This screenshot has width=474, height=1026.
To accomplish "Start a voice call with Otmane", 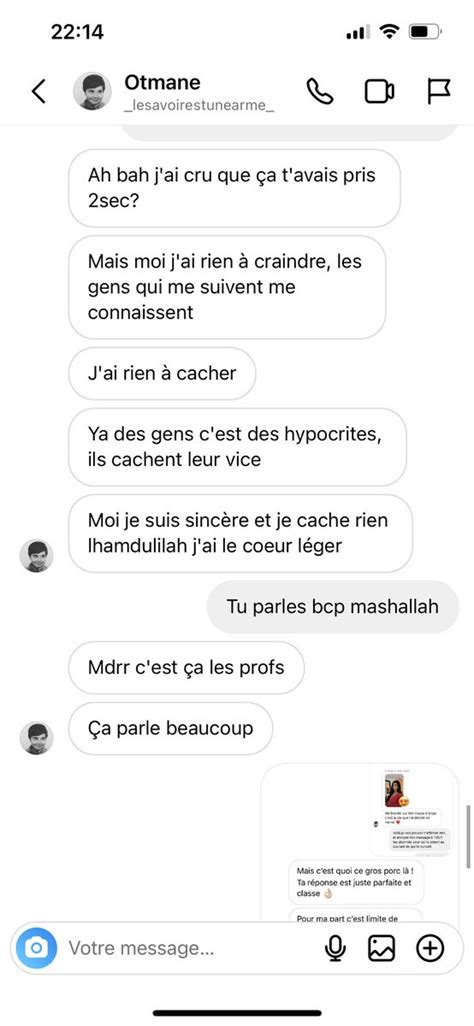I will pyautogui.click(x=320, y=92).
